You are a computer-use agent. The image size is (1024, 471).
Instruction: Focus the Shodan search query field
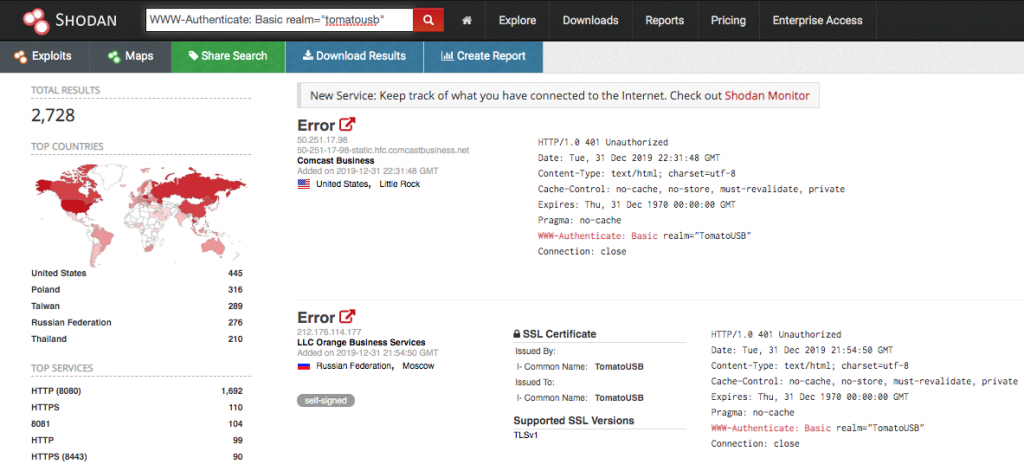[x=280, y=20]
